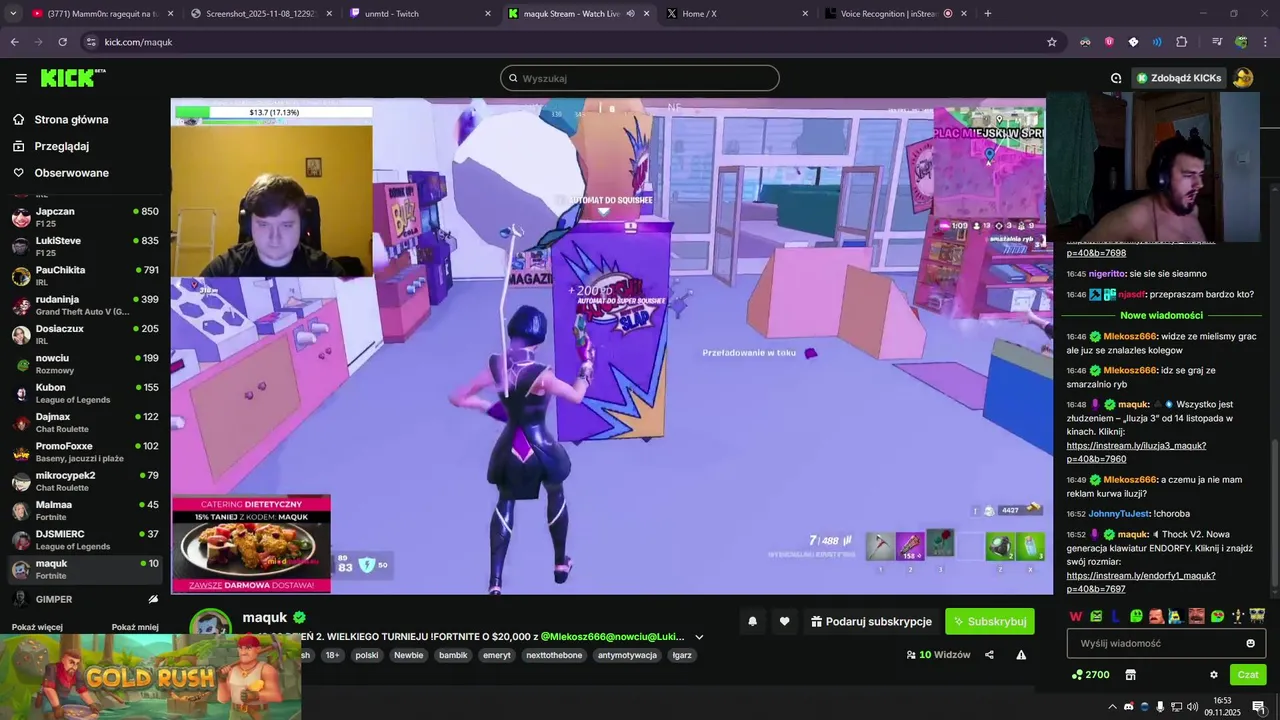The image size is (1280, 720).
Task: Open instream.ly/endorfy1_maquk link in chat
Action: pyautogui.click(x=1141, y=582)
